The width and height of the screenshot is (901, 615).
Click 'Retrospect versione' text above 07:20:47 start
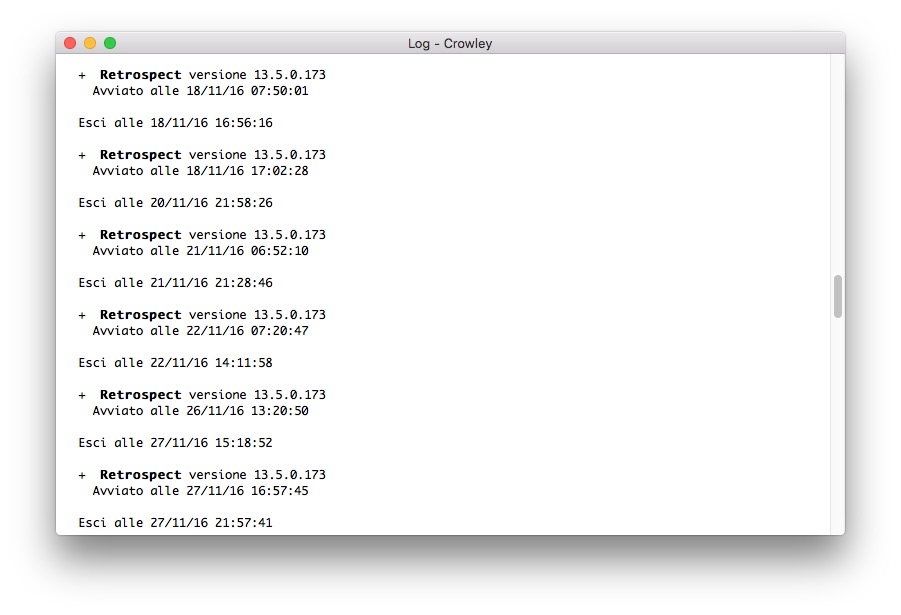[x=173, y=314]
